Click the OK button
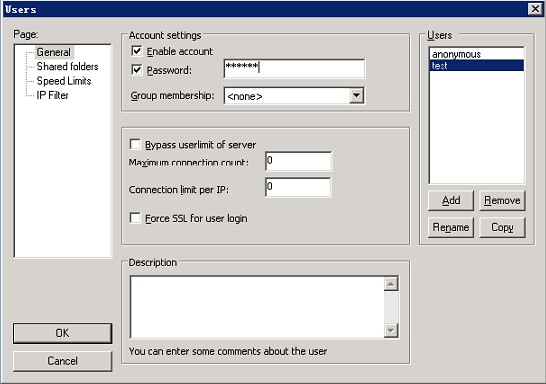The height and width of the screenshot is (384, 546). (x=63, y=333)
